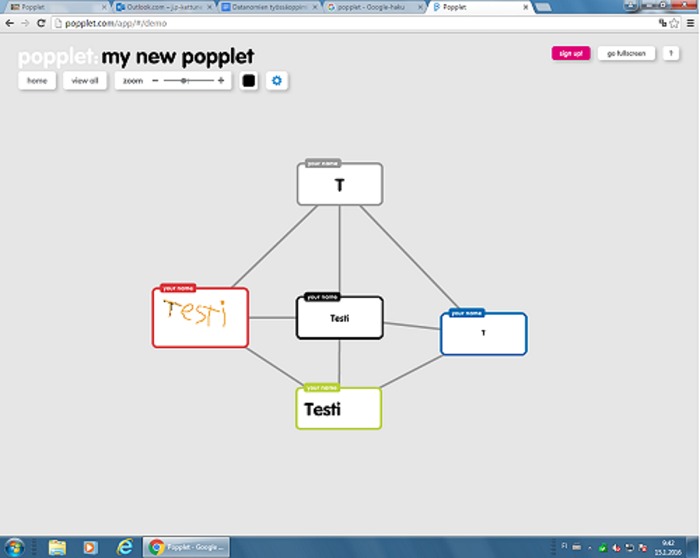The image size is (700, 558).
Task: Open the settings gear in Popplet toolbar
Action: click(x=277, y=80)
